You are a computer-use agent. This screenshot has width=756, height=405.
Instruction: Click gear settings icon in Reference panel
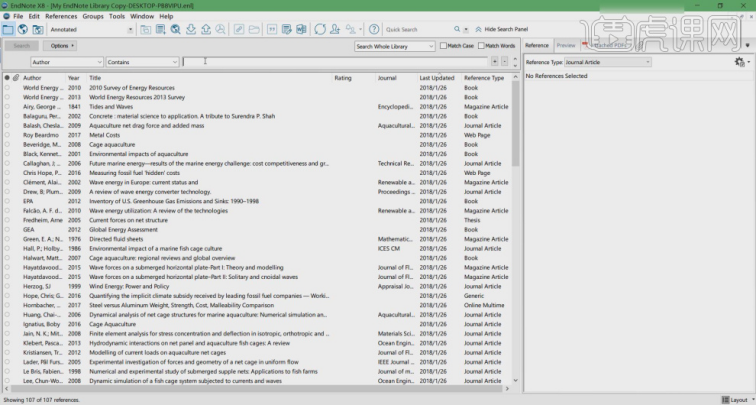(x=737, y=62)
